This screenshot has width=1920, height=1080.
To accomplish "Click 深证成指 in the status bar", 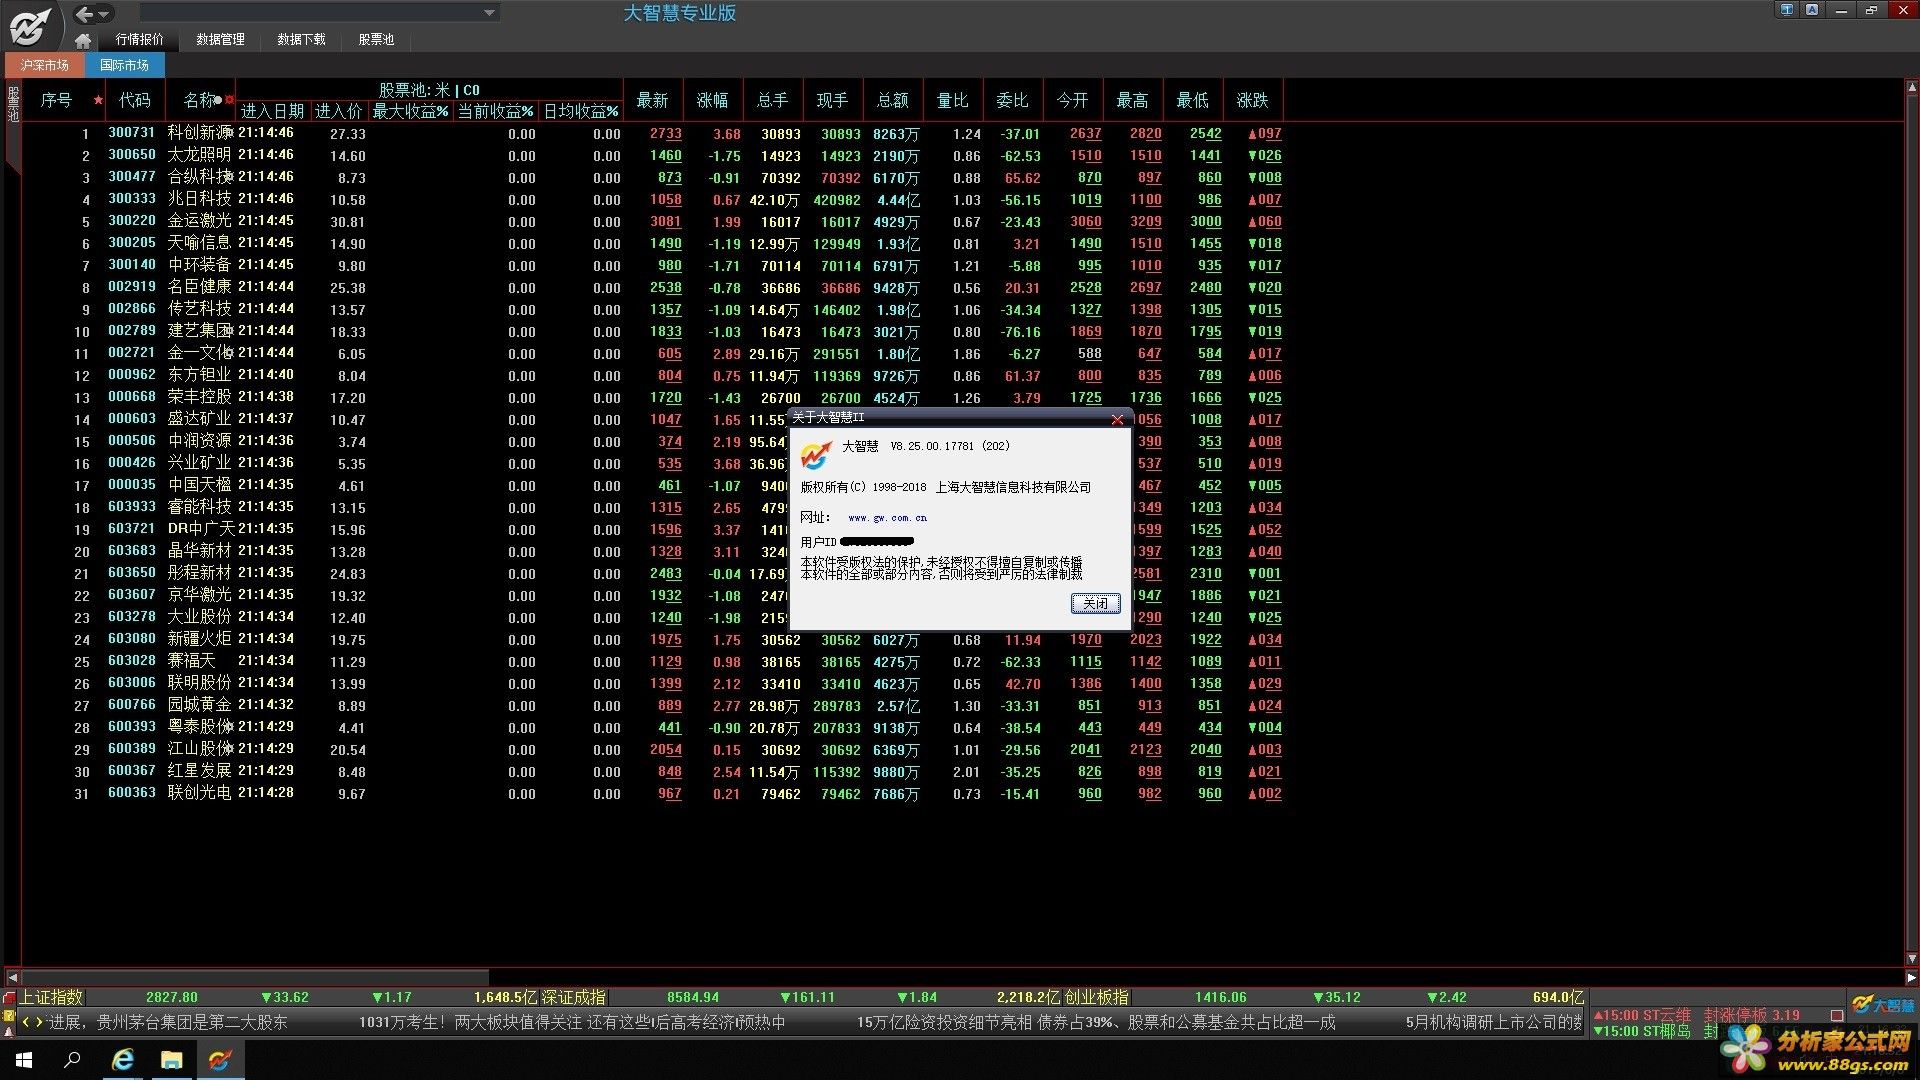I will coord(573,998).
